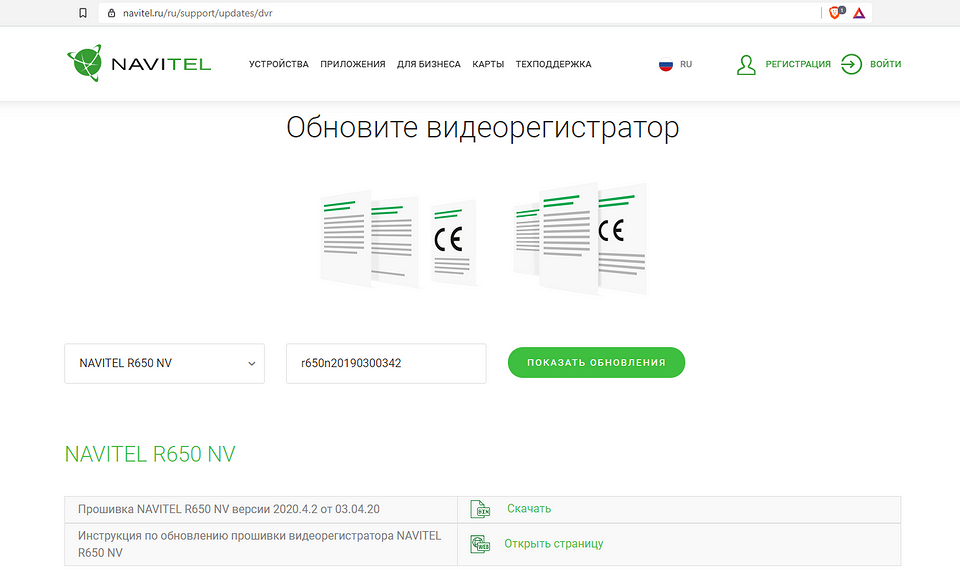The height and width of the screenshot is (584, 960).
Task: Open the Brave Shields icon in the toolbar
Action: [x=832, y=13]
